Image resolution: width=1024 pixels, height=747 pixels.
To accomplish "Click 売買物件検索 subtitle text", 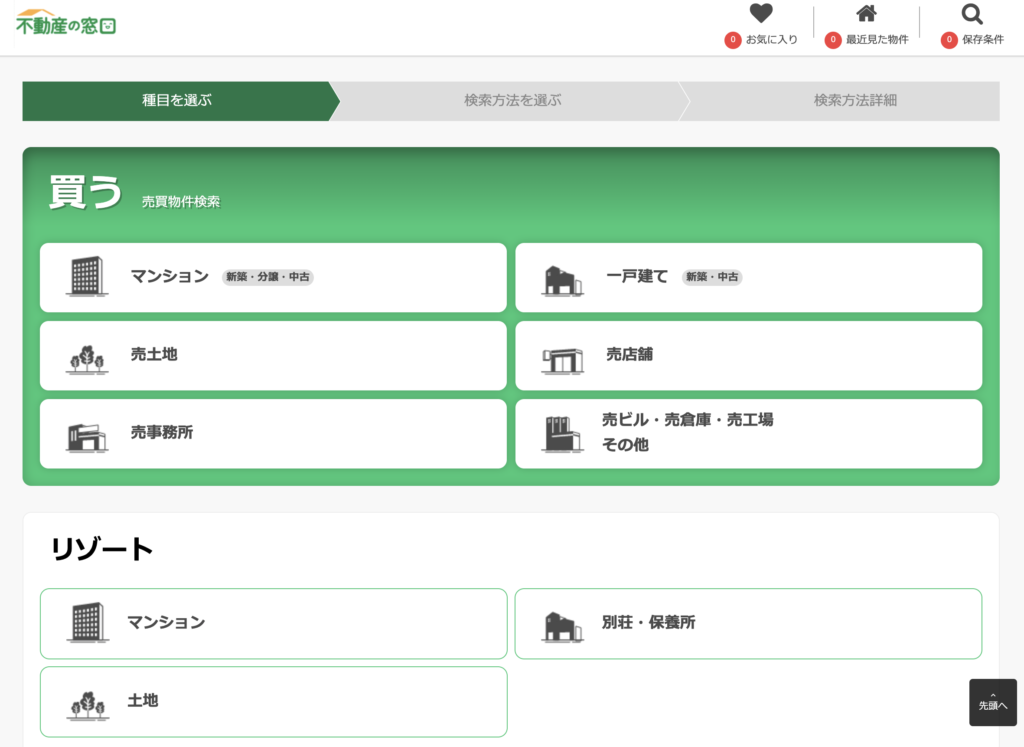I will click(181, 202).
